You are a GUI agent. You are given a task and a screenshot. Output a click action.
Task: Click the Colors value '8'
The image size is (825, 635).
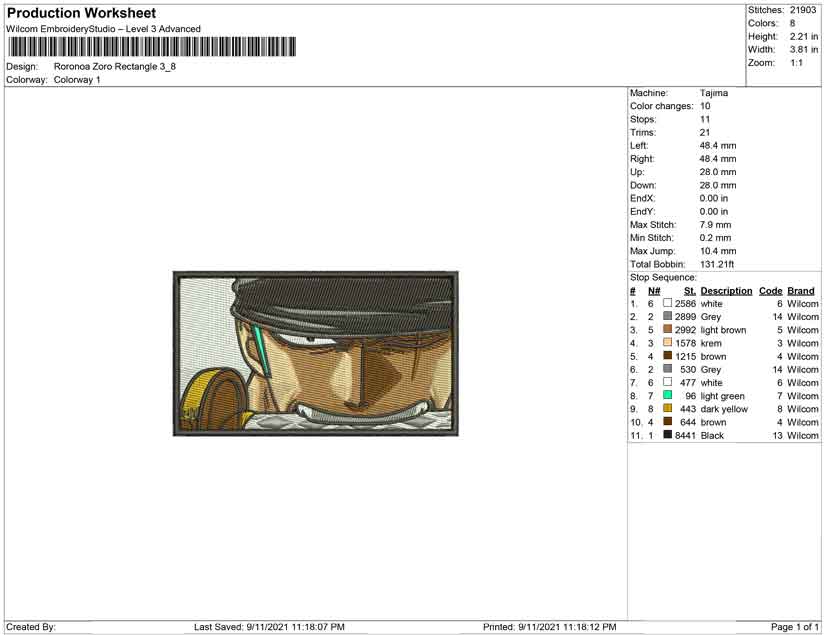(x=792, y=23)
